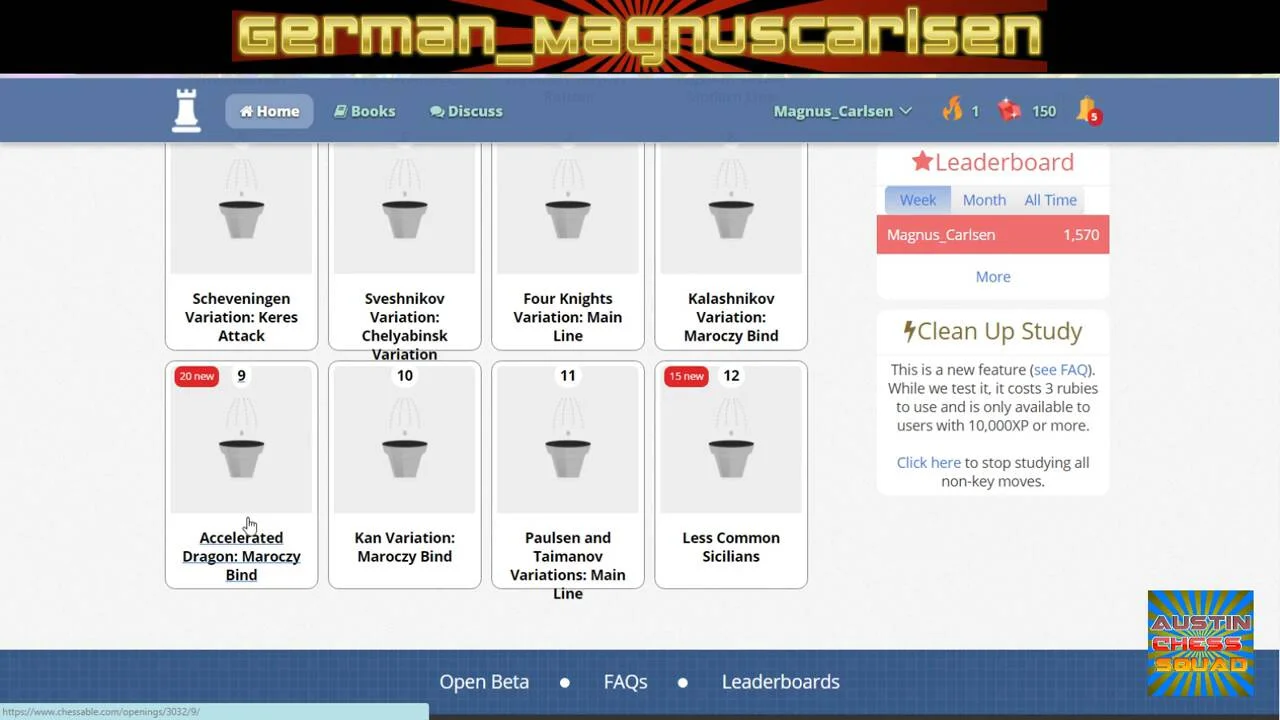Click the Paulsen and Taimanov pot thumbnail
Screen dimensions: 1280x720
click(x=568, y=440)
